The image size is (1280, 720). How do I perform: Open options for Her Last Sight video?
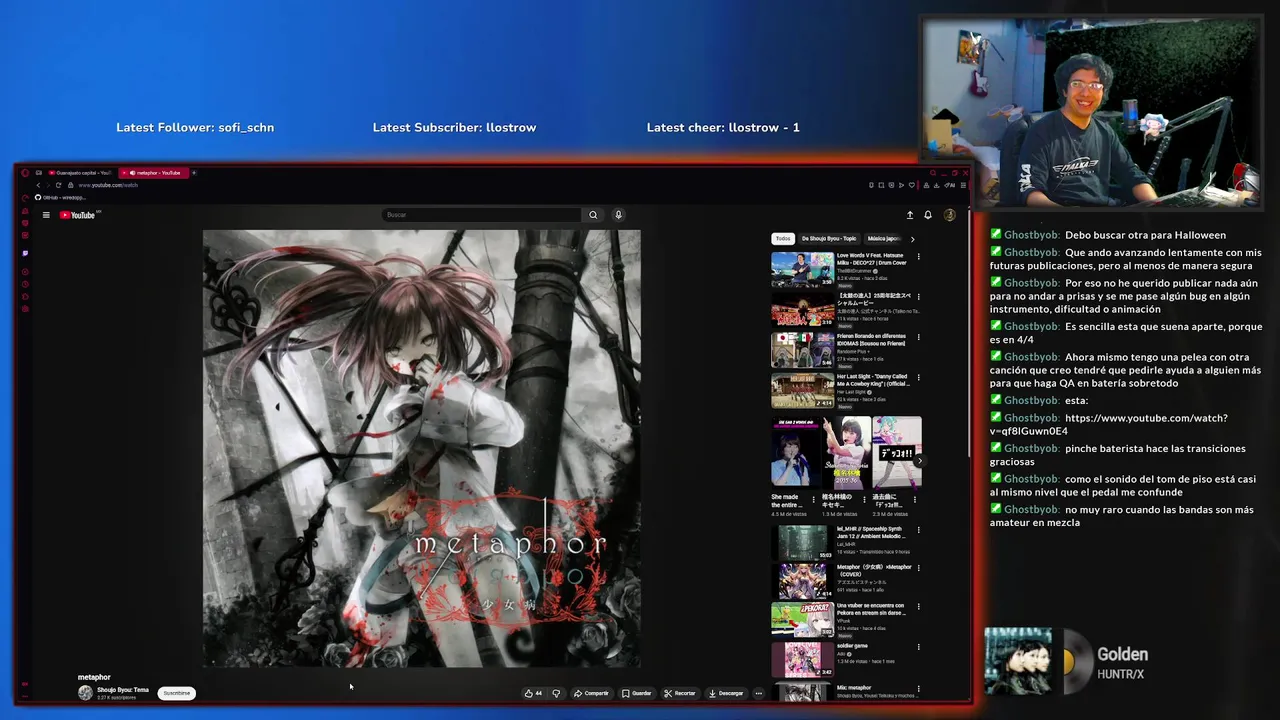(x=918, y=377)
